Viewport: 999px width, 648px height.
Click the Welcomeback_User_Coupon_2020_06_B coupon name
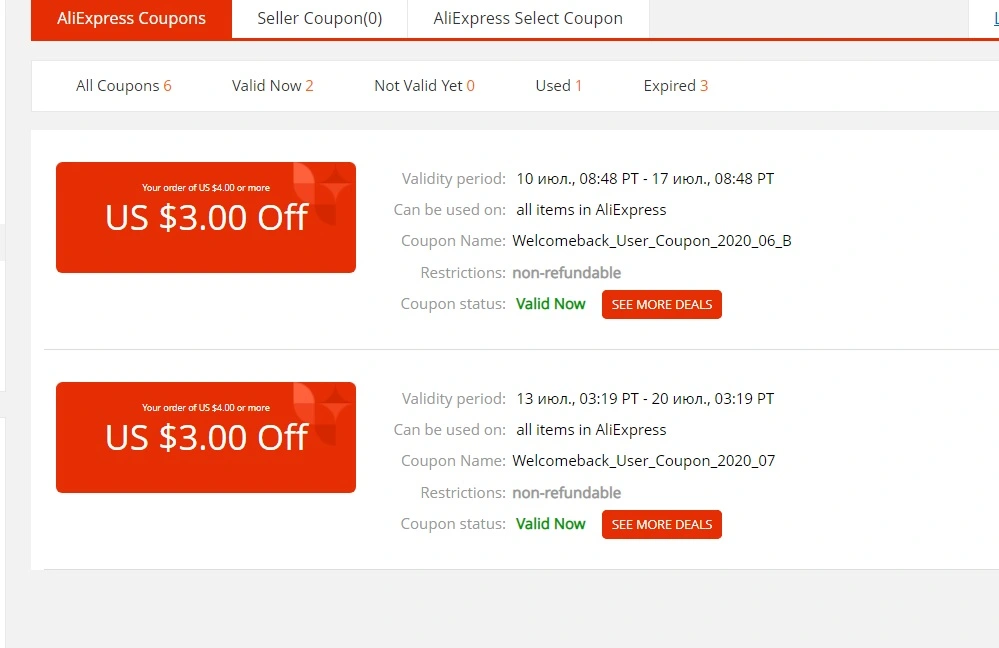(x=652, y=241)
